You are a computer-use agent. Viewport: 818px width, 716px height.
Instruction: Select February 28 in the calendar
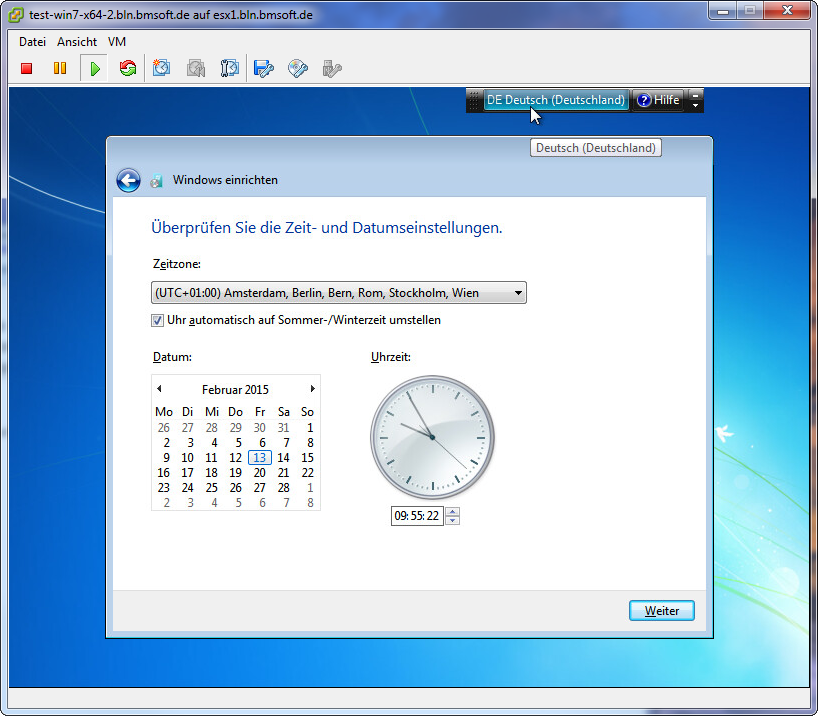[x=283, y=488]
